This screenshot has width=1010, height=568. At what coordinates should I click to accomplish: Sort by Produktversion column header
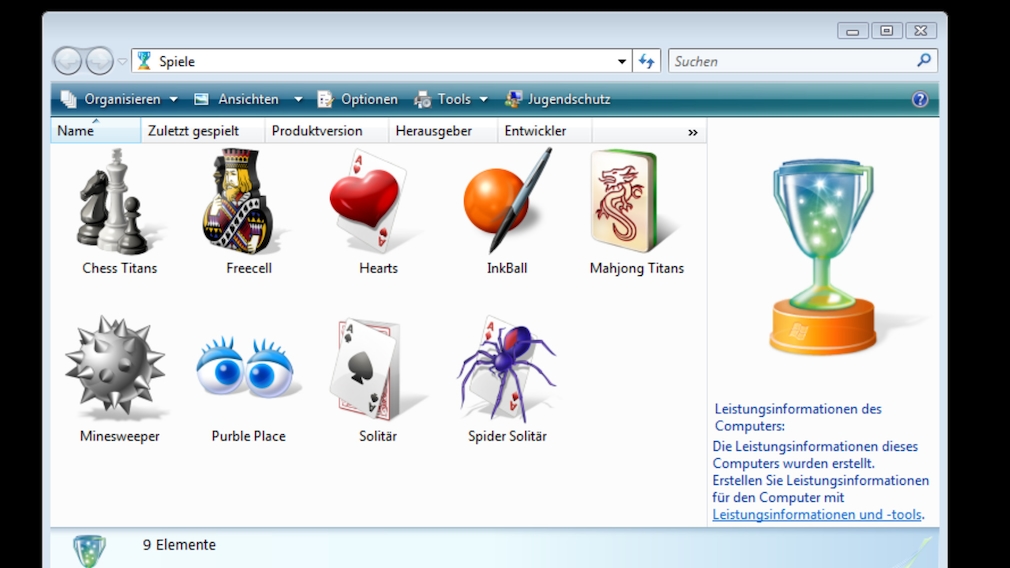[x=326, y=131]
